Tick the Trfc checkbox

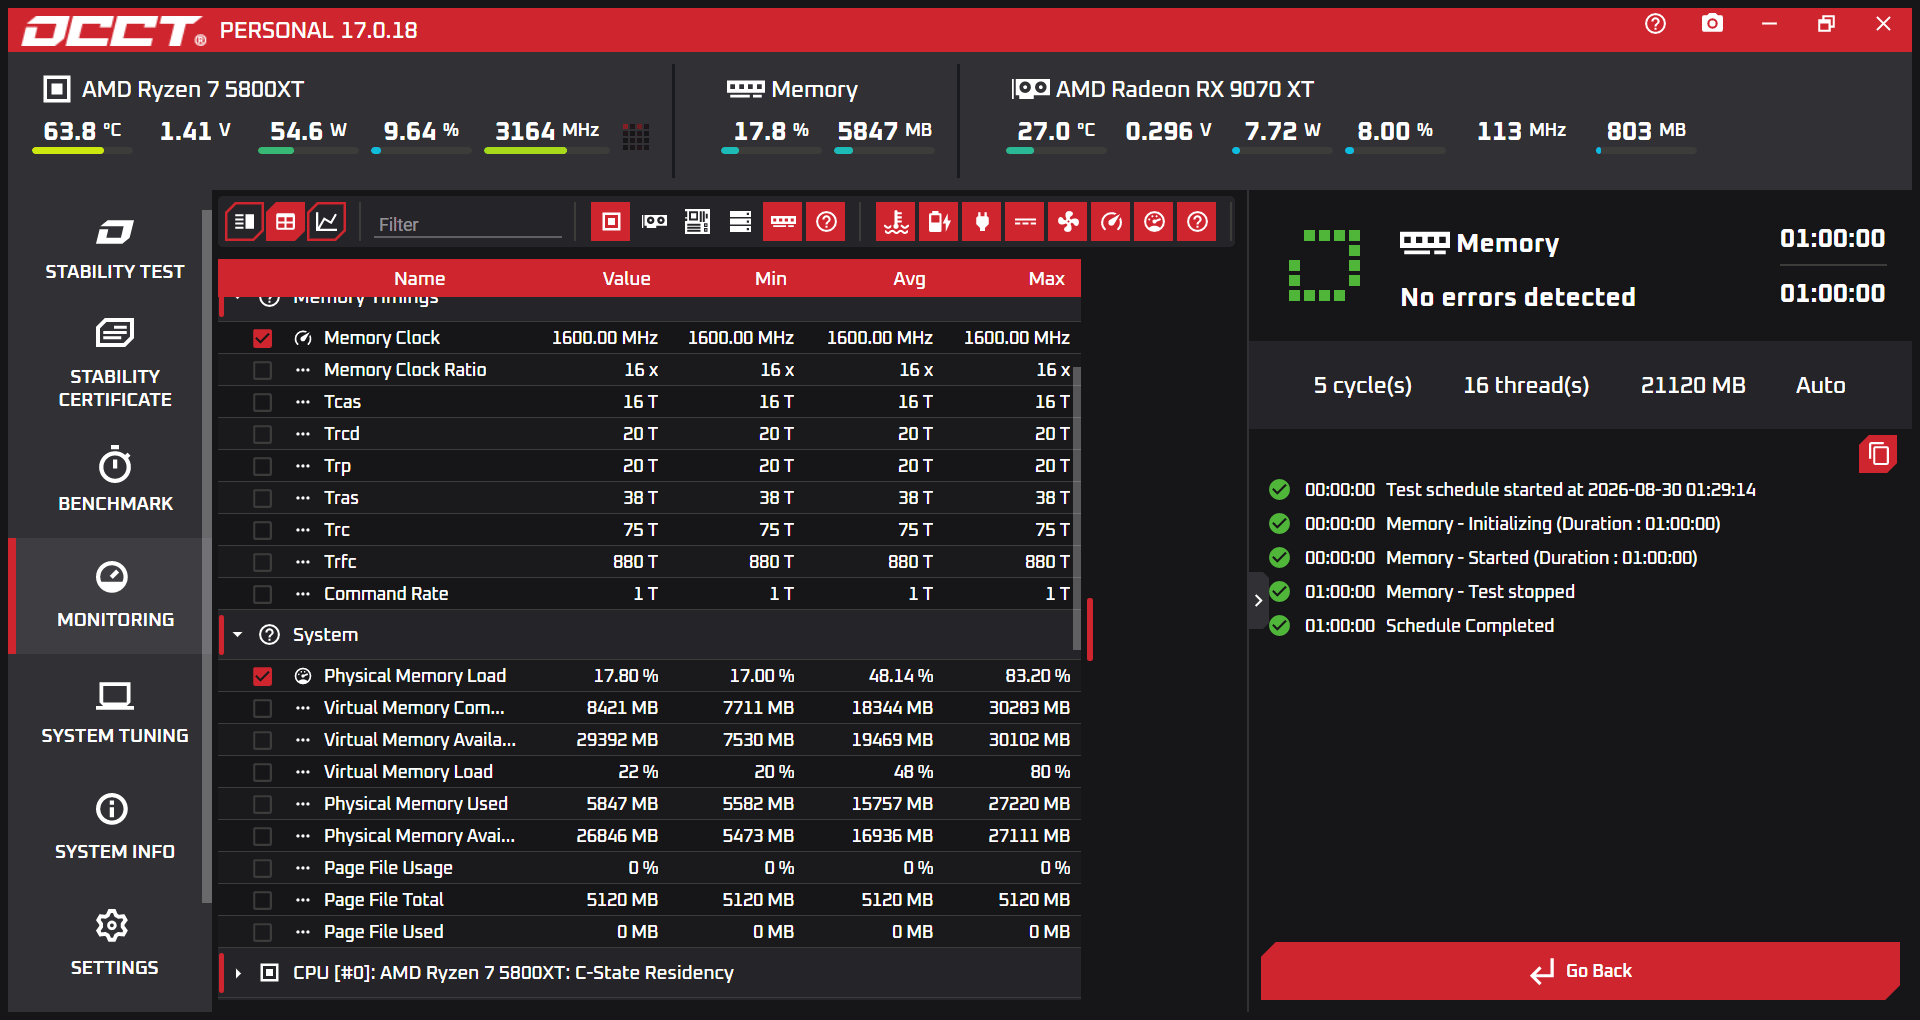coord(262,563)
